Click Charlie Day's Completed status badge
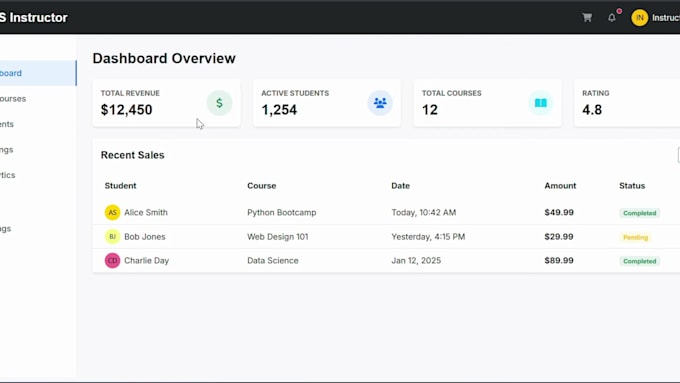 [640, 261]
